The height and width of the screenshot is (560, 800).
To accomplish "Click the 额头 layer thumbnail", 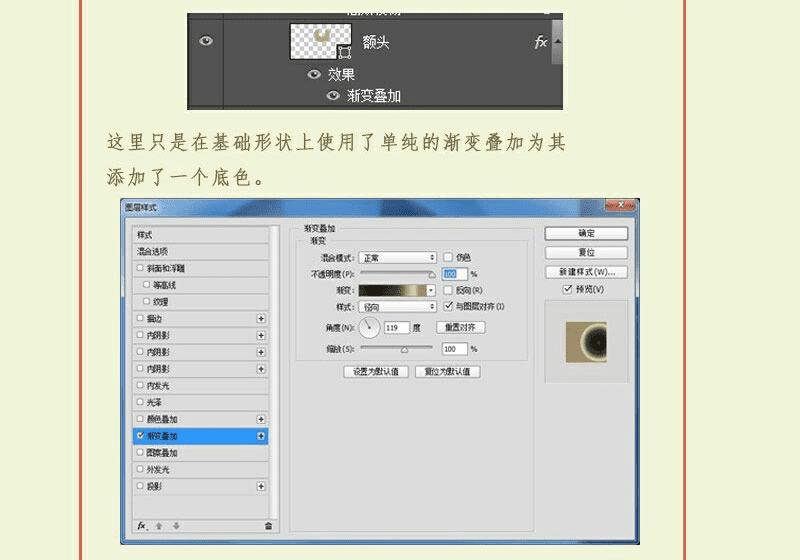I will pyautogui.click(x=320, y=41).
